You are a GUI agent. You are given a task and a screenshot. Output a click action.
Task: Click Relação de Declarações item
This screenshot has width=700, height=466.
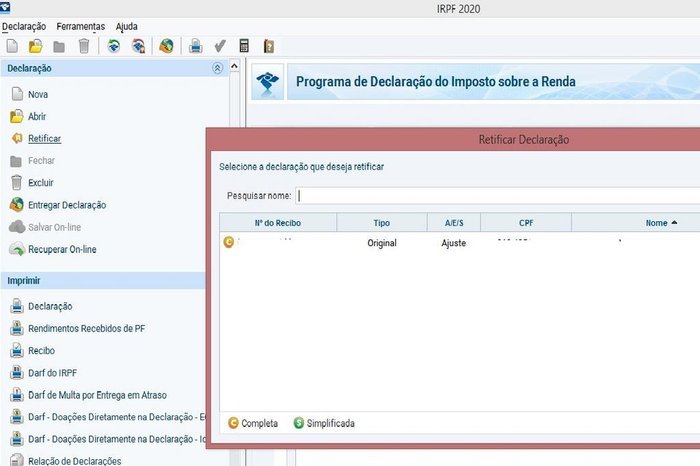click(75, 461)
